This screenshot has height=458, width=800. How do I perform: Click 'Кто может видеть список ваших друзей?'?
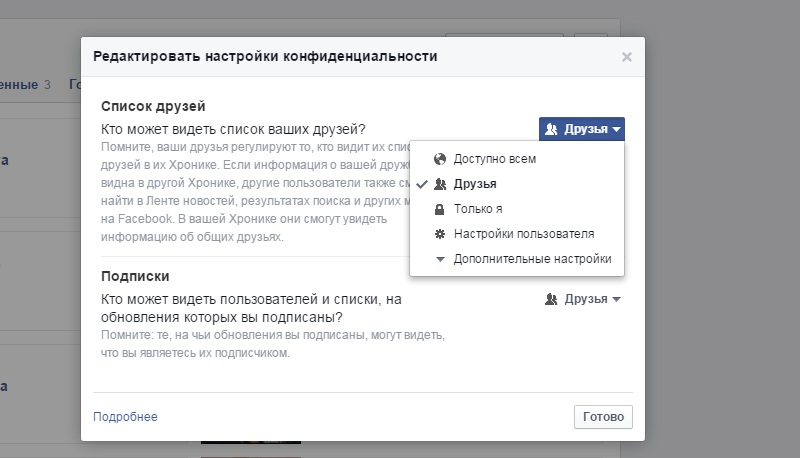[x=233, y=129]
